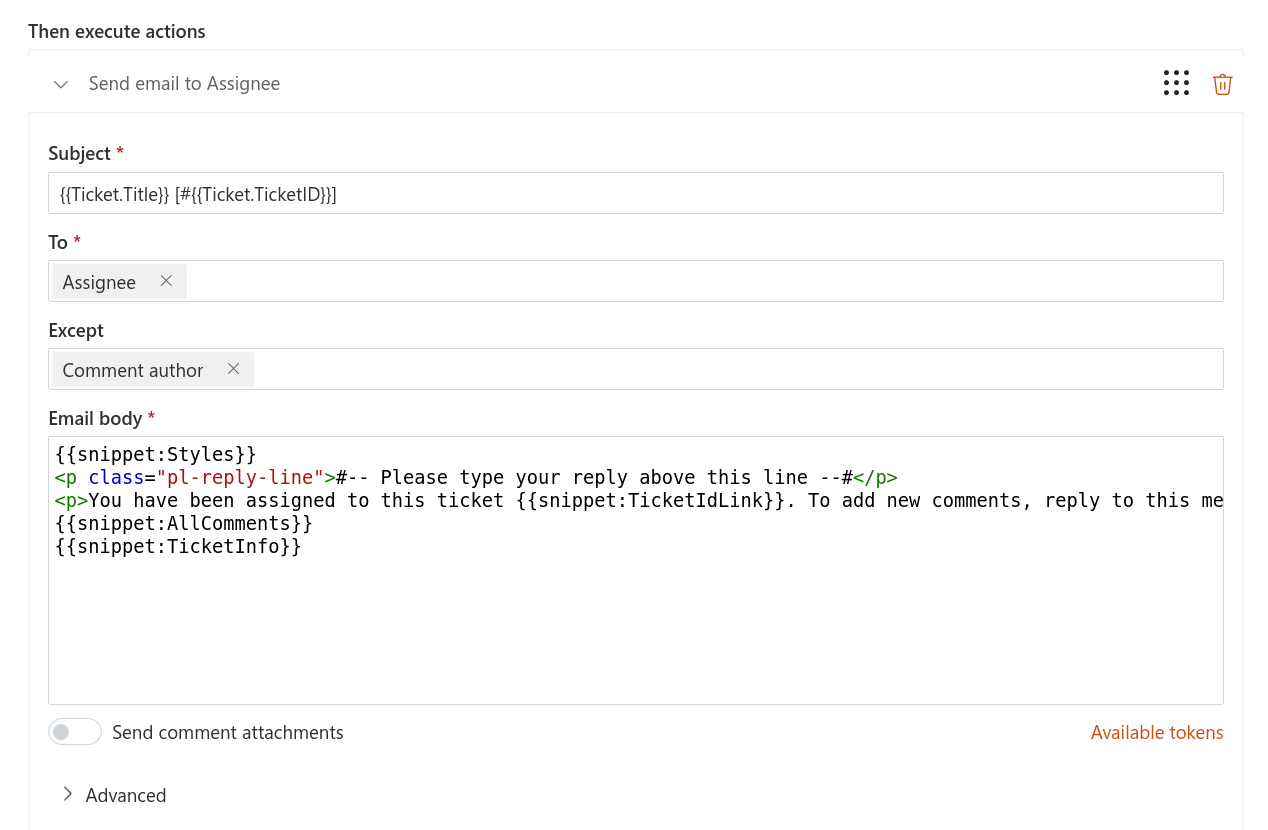Open the Available tokens link
Image resolution: width=1268 pixels, height=830 pixels.
1156,732
